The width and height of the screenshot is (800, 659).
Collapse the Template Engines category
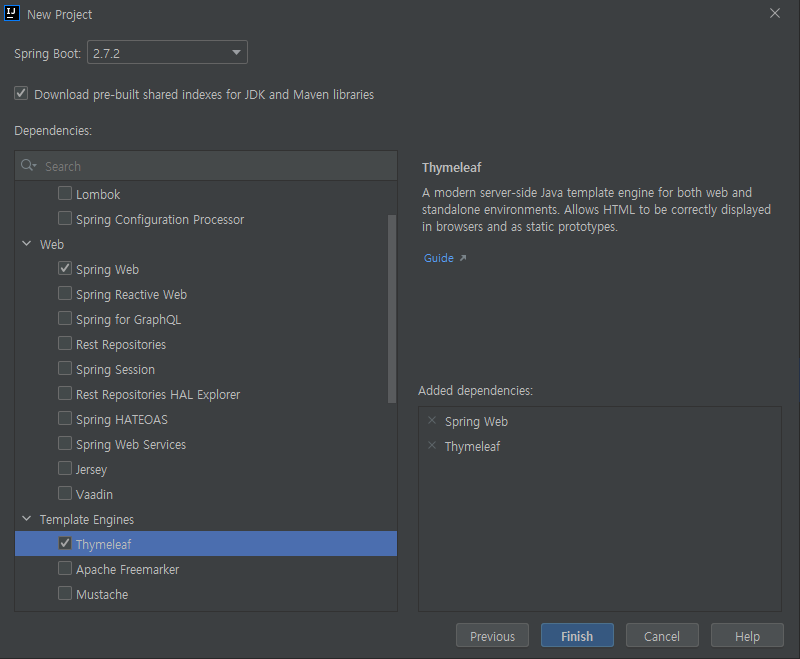pyautogui.click(x=27, y=519)
